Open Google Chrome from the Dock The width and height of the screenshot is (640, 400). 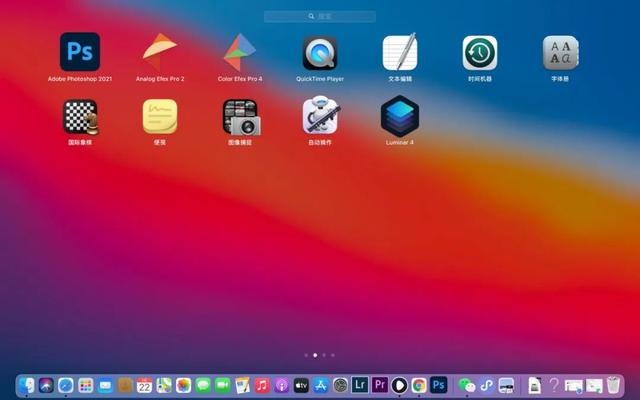point(419,385)
